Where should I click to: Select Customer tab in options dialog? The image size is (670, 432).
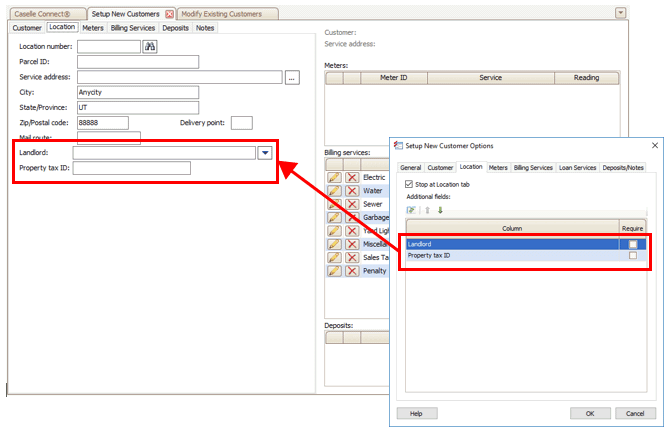(x=440, y=168)
